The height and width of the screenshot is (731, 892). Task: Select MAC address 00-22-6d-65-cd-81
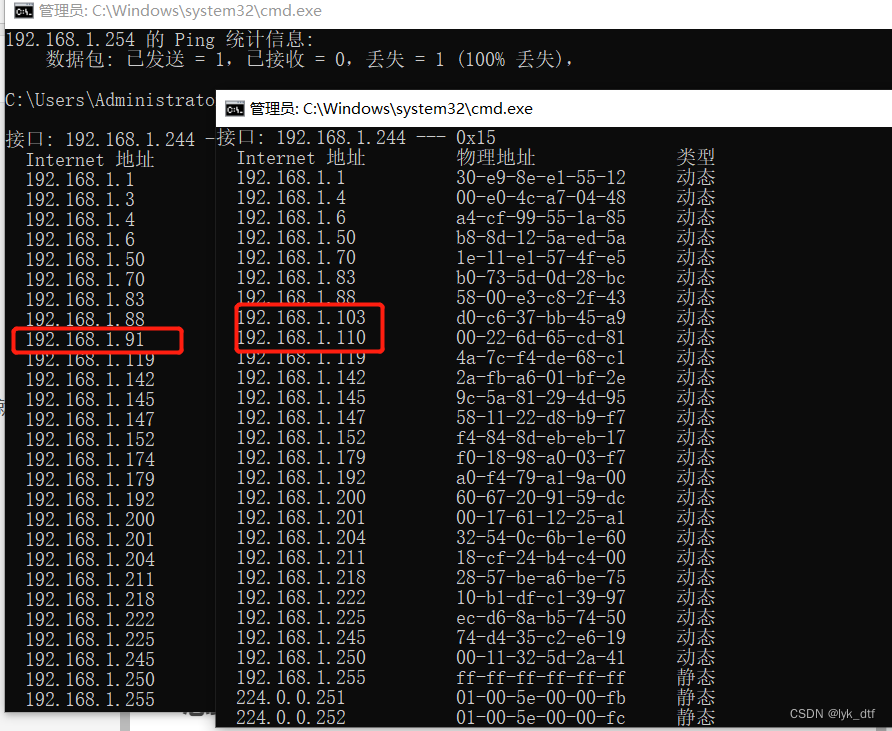coord(540,337)
